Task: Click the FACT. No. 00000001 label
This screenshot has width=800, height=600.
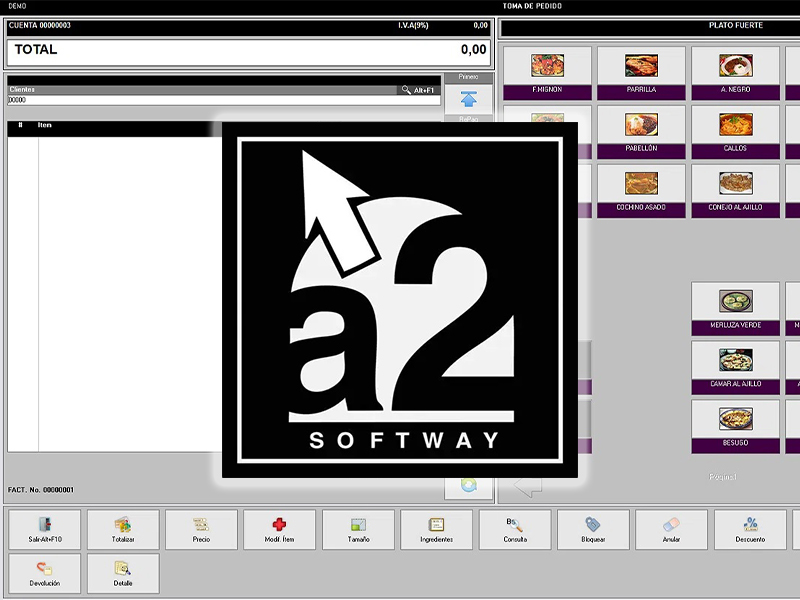Action: point(41,490)
